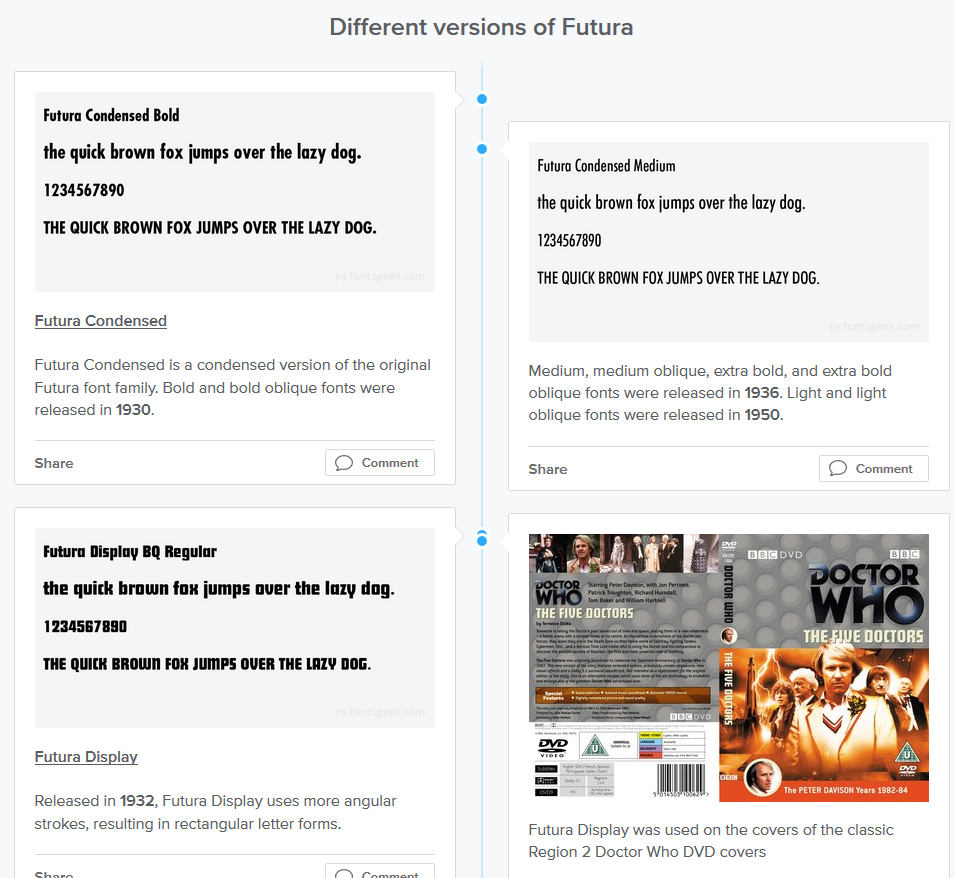Viewport: 955px width, 878px height.
Task: Enlarge the Doctor Who Five Doctors DVD cover
Action: pyautogui.click(x=728, y=668)
